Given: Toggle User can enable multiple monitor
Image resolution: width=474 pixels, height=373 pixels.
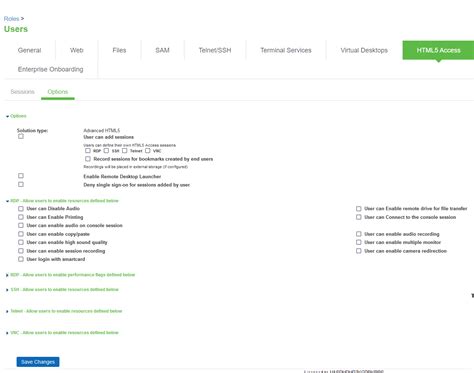Looking at the screenshot, I should click(x=359, y=242).
